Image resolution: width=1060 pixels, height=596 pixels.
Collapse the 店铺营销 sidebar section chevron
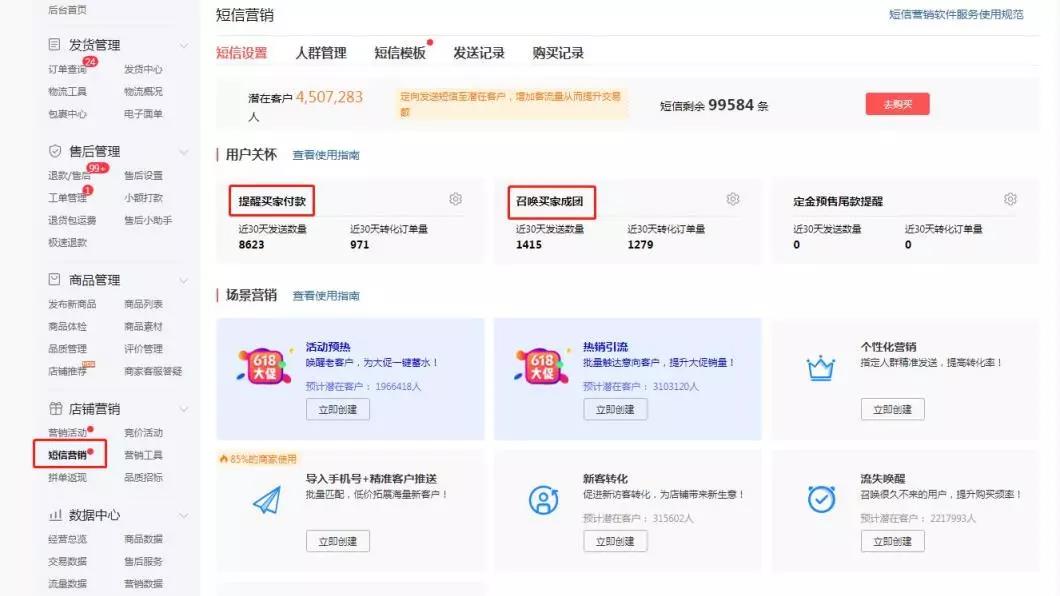coord(183,409)
